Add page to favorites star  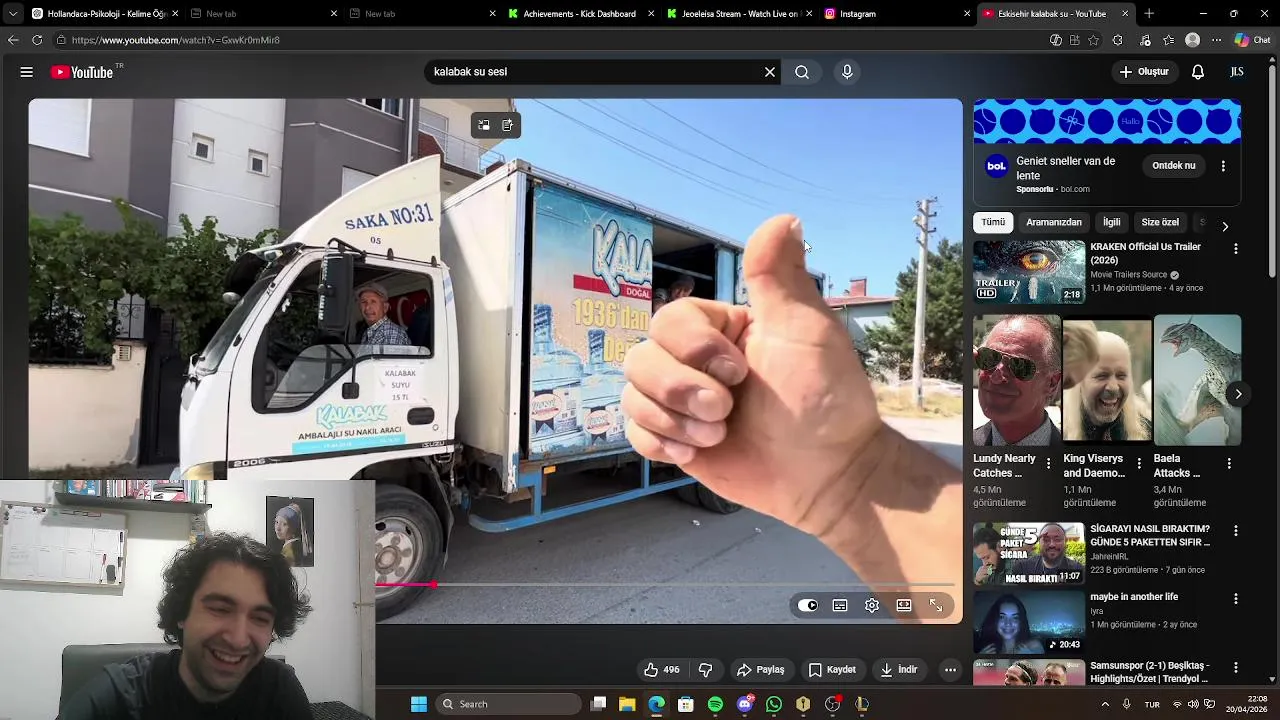(x=1093, y=40)
